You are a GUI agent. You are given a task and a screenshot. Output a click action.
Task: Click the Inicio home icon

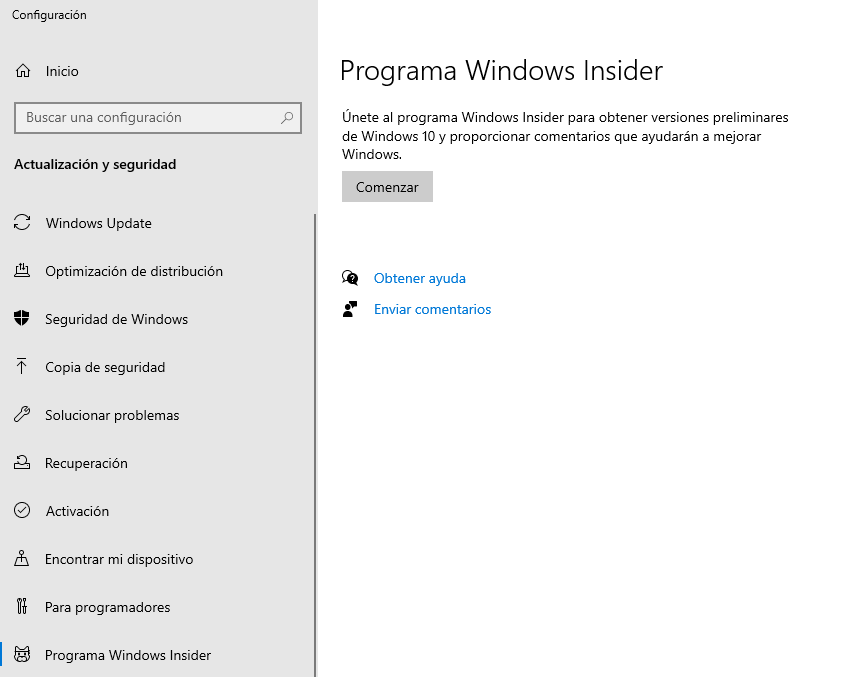(22, 71)
